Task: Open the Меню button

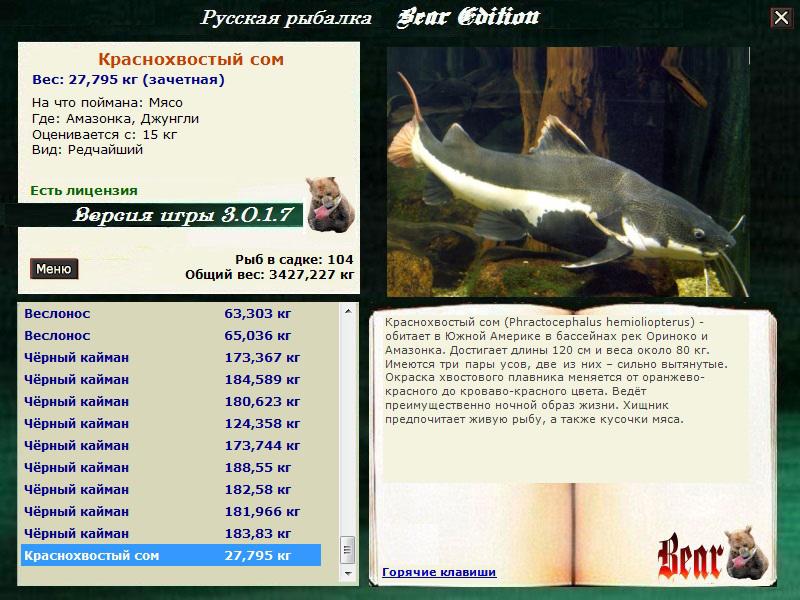Action: 53,269
